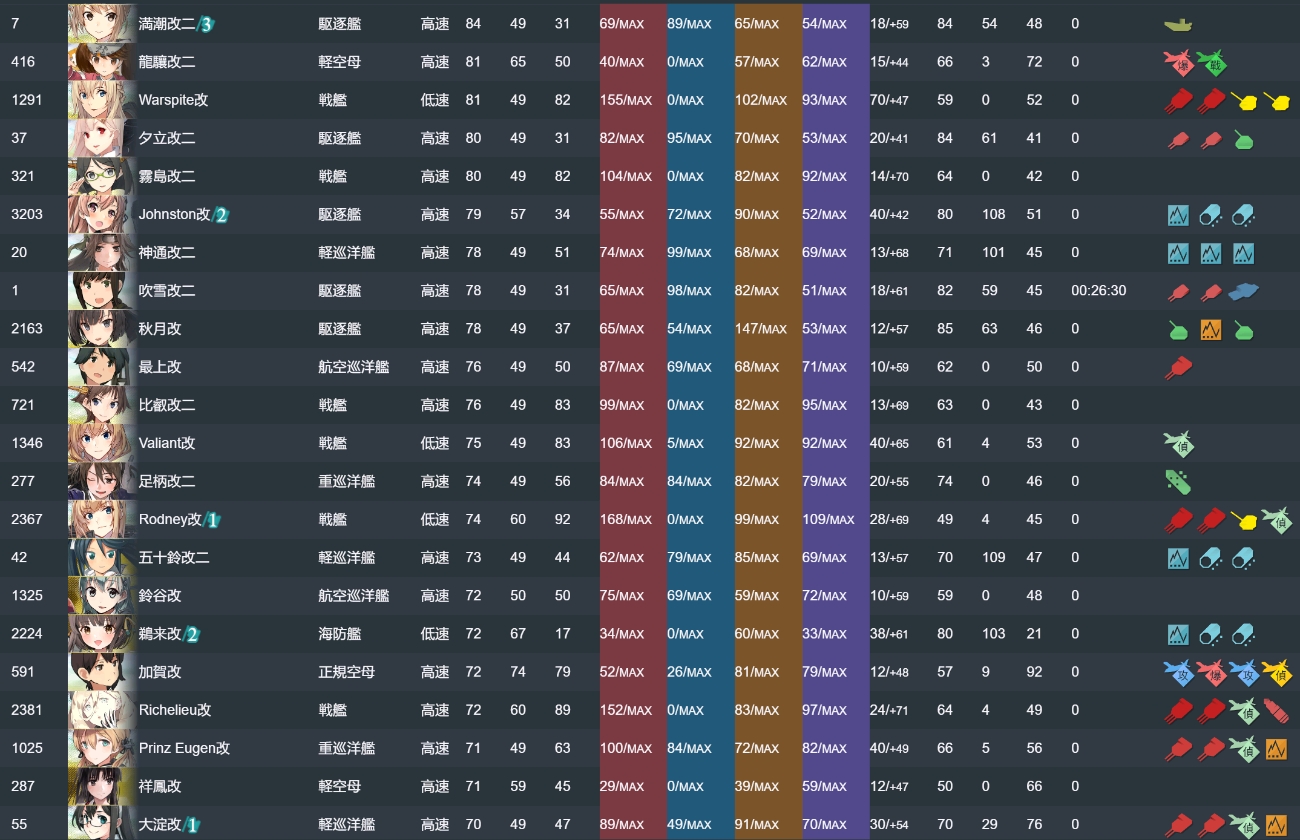Click 龍驤改二's green fighter (戦) icon
Image resolution: width=1300 pixels, height=840 pixels.
[x=1211, y=62]
